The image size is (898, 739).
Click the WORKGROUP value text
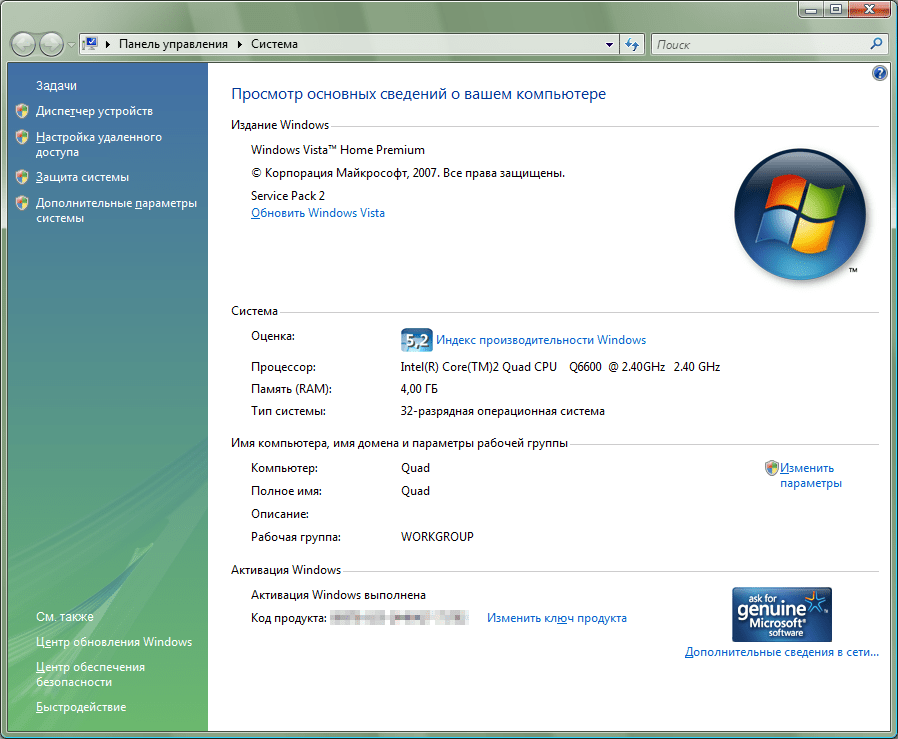pos(437,537)
